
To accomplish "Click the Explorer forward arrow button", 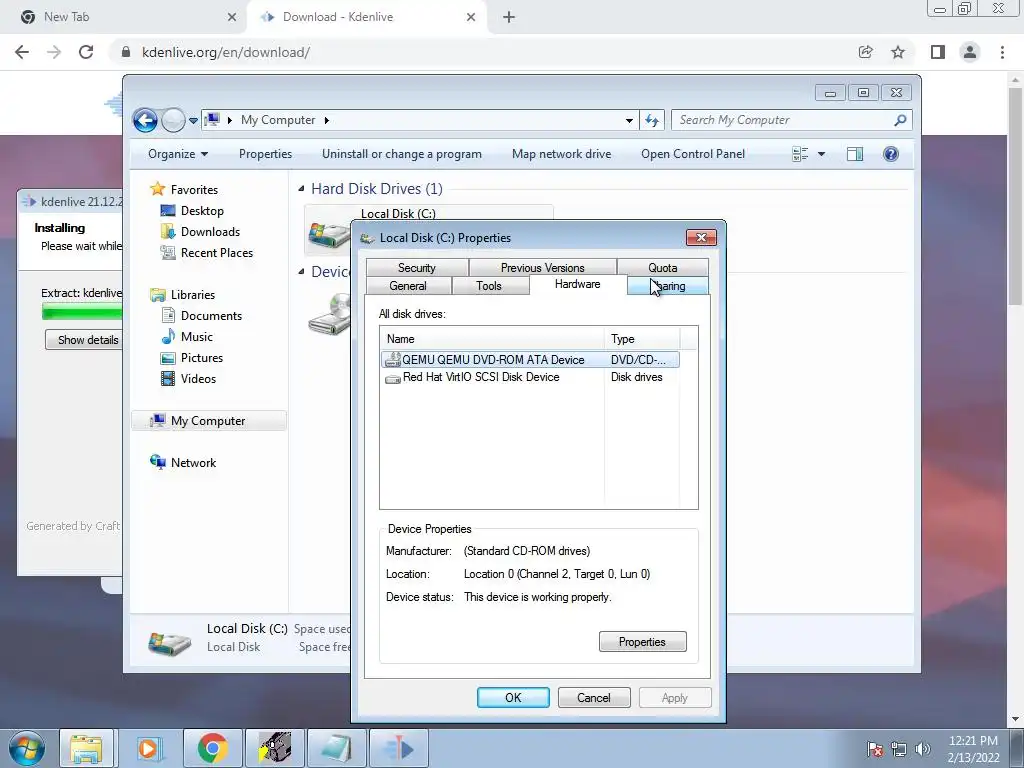I will pyautogui.click(x=173, y=120).
